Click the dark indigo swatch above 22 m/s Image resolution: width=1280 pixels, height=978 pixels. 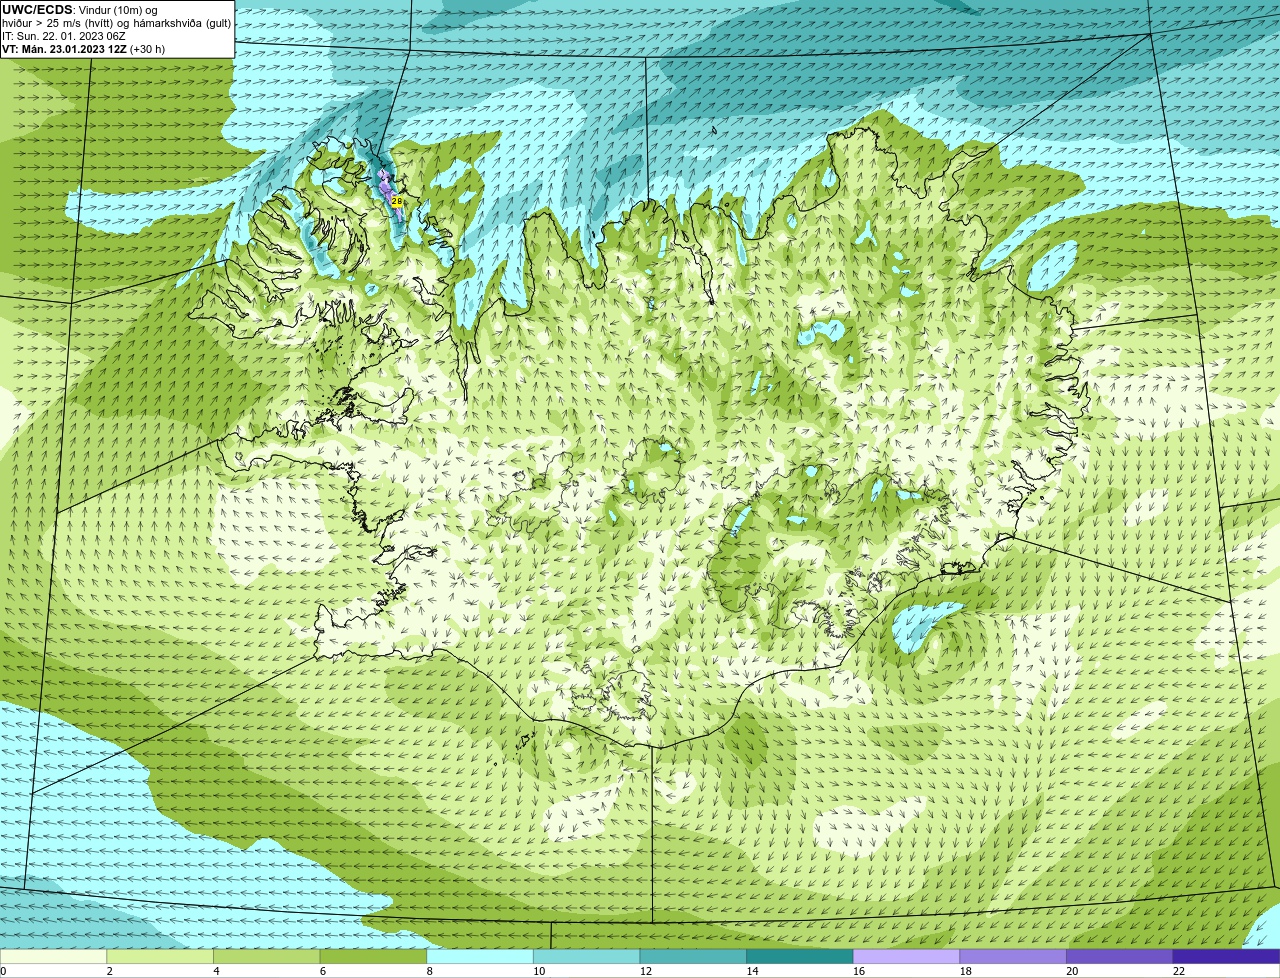pyautogui.click(x=1226, y=956)
